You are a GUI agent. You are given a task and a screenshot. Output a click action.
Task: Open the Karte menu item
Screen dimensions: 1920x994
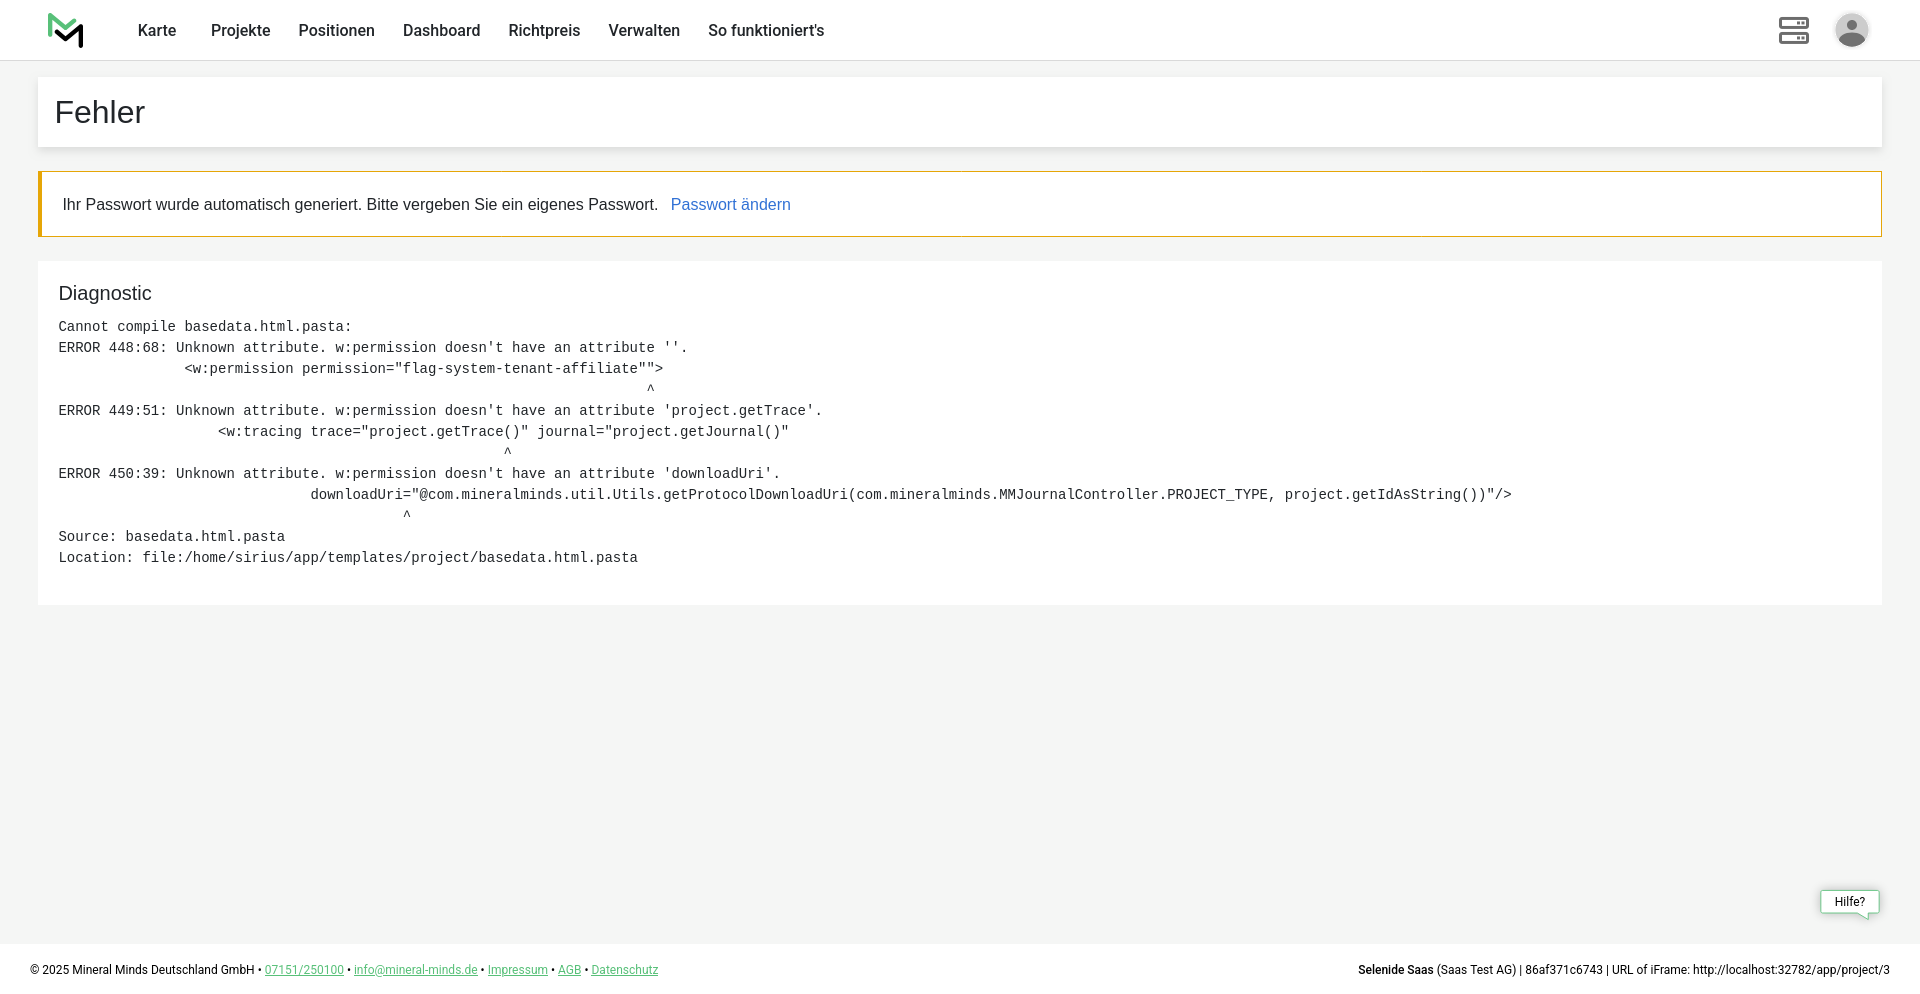(157, 31)
